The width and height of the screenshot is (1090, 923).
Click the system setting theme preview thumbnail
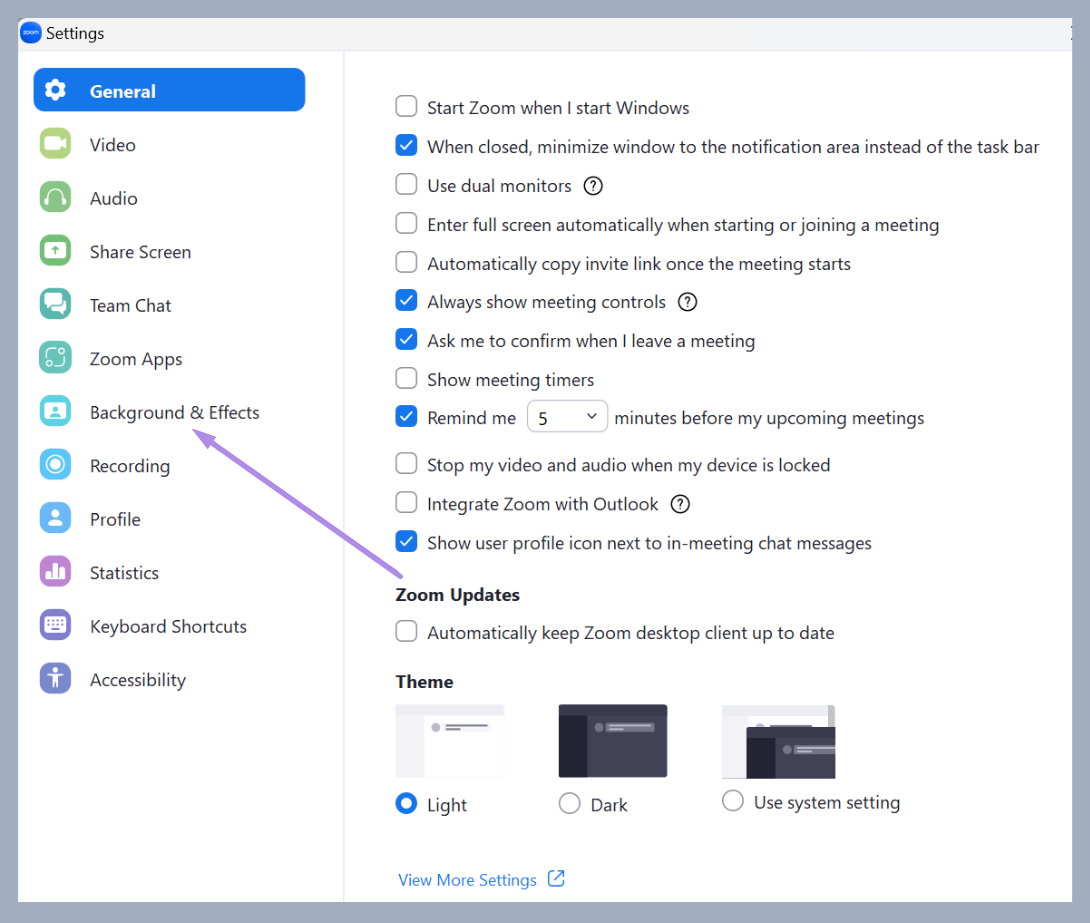[x=779, y=742]
